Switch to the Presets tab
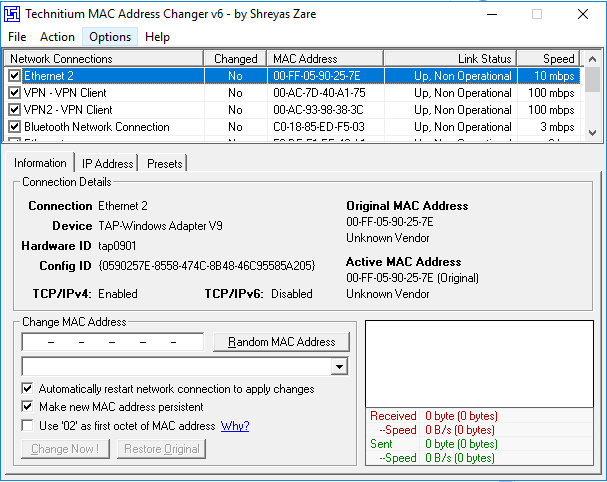Screen dimensions: 607x482 [x=165, y=163]
